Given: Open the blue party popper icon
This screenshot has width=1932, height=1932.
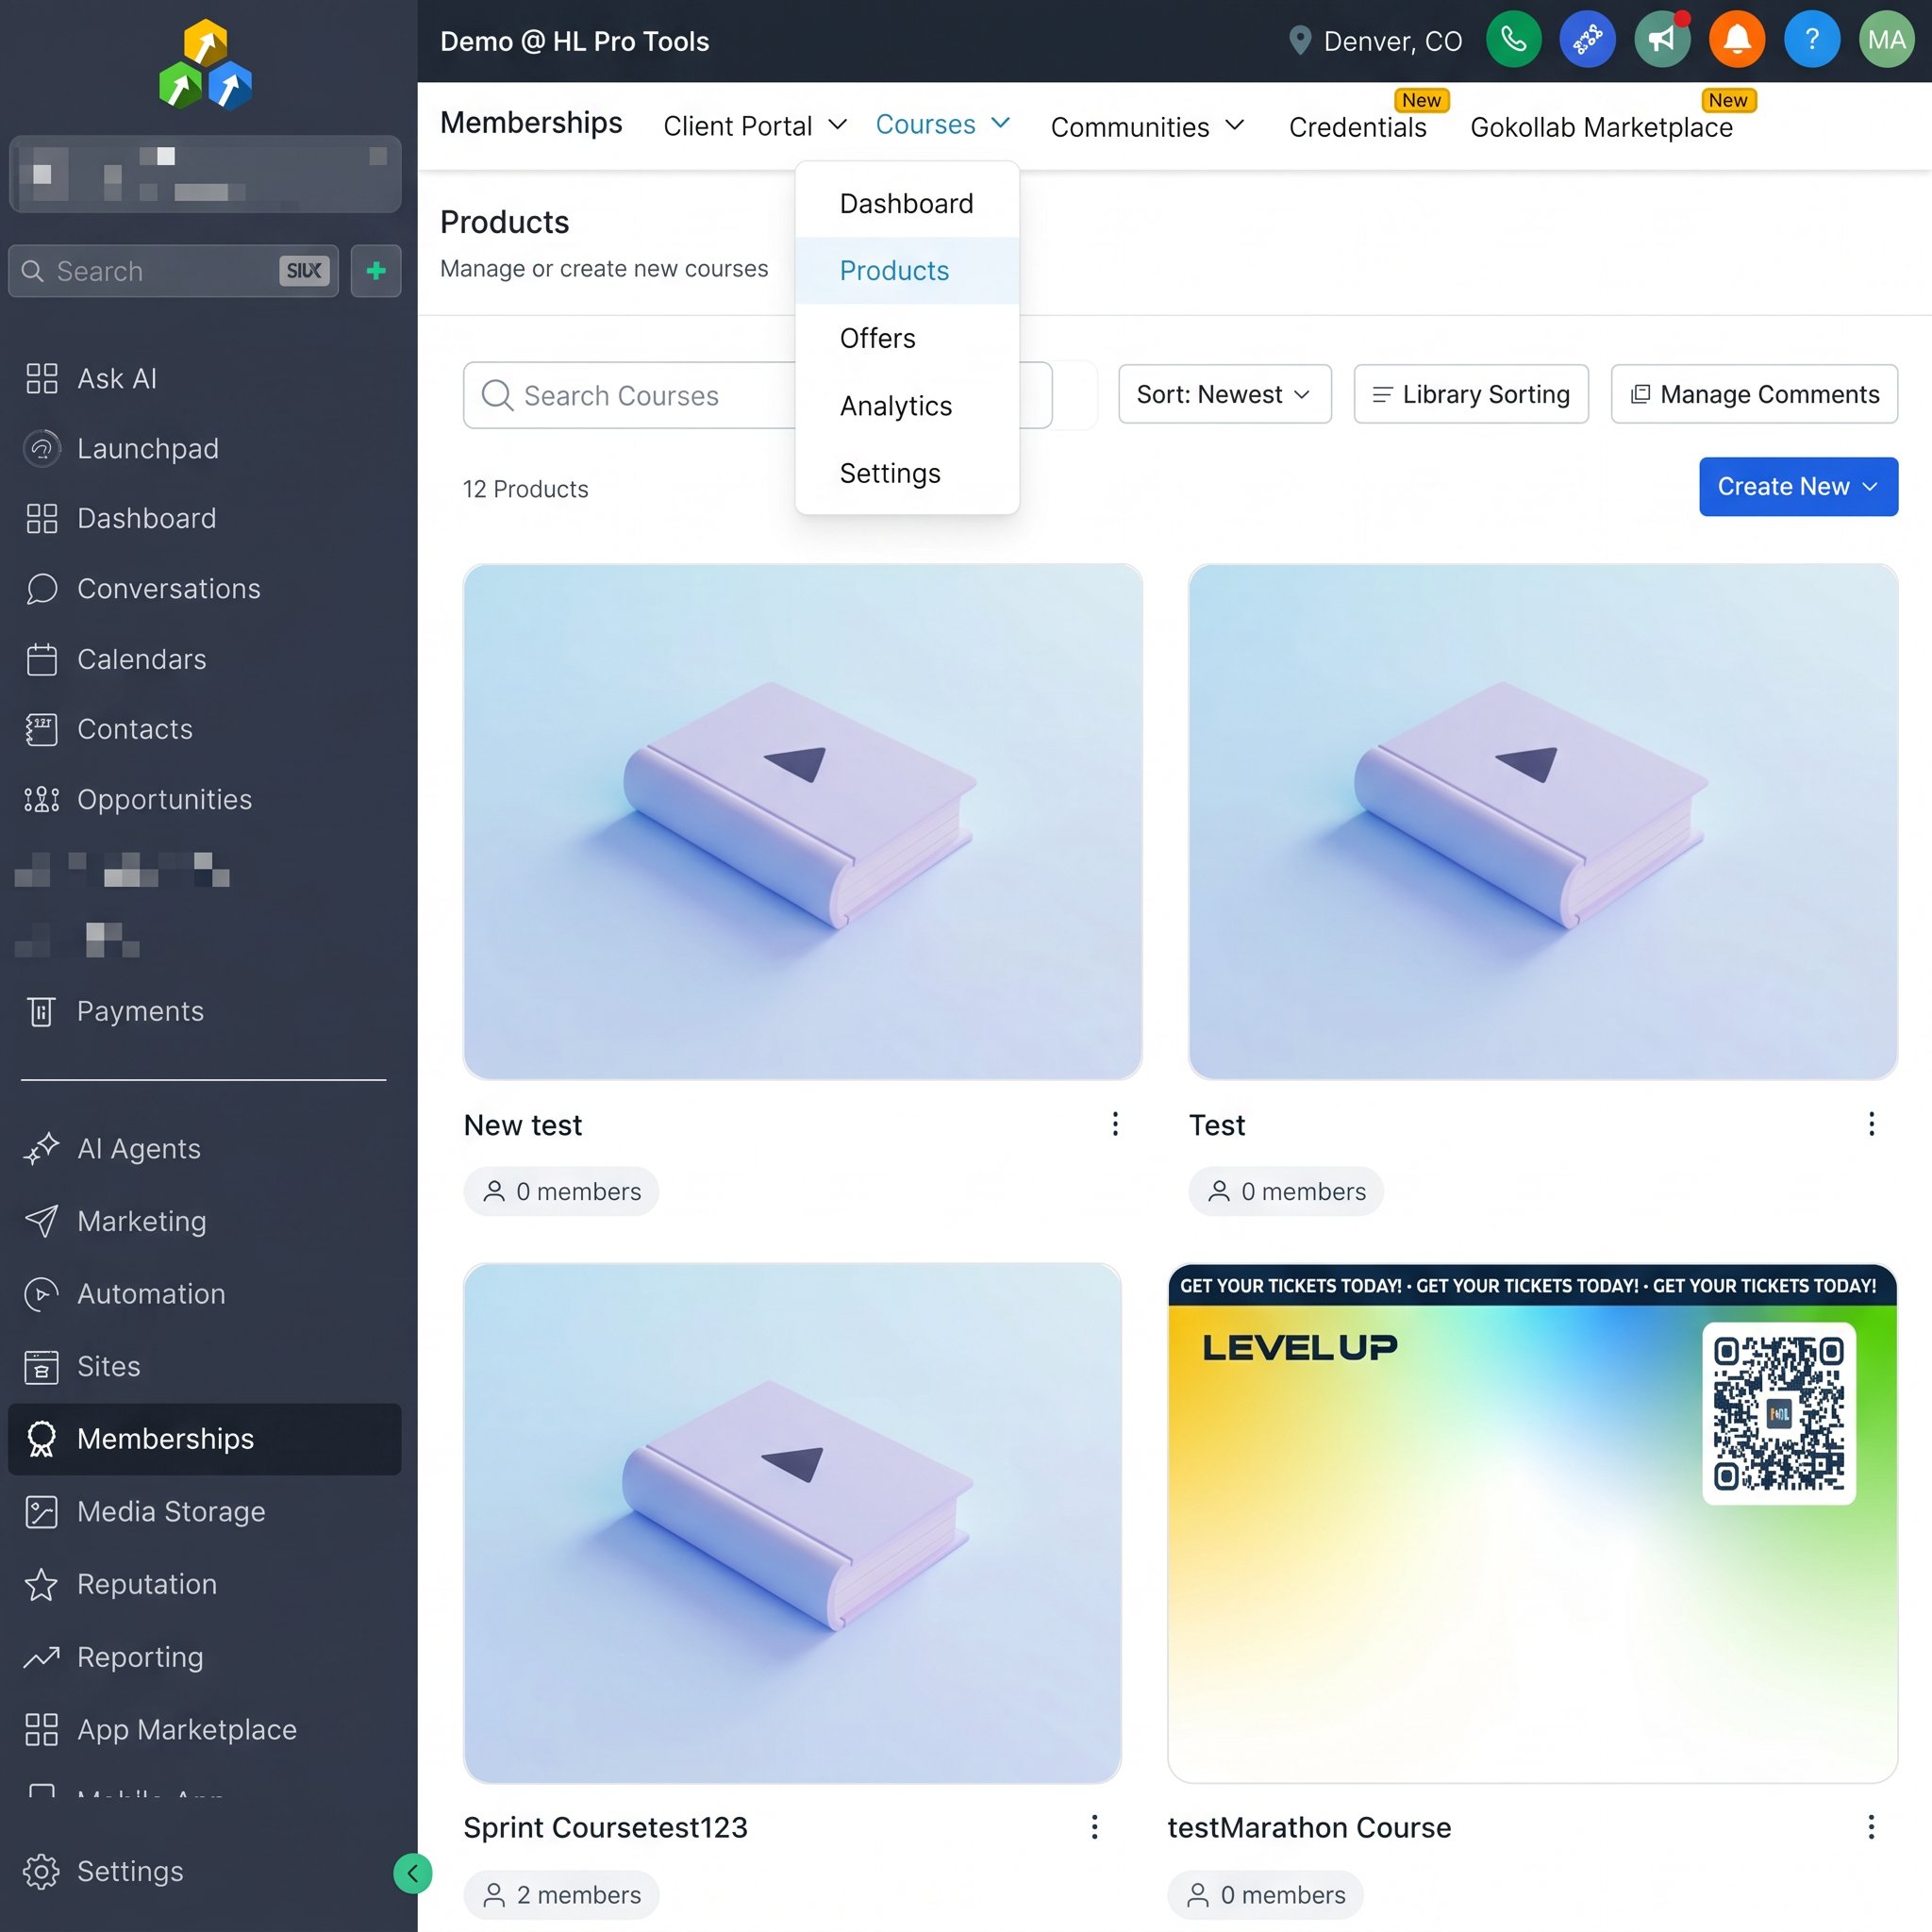Looking at the screenshot, I should click(x=1587, y=40).
